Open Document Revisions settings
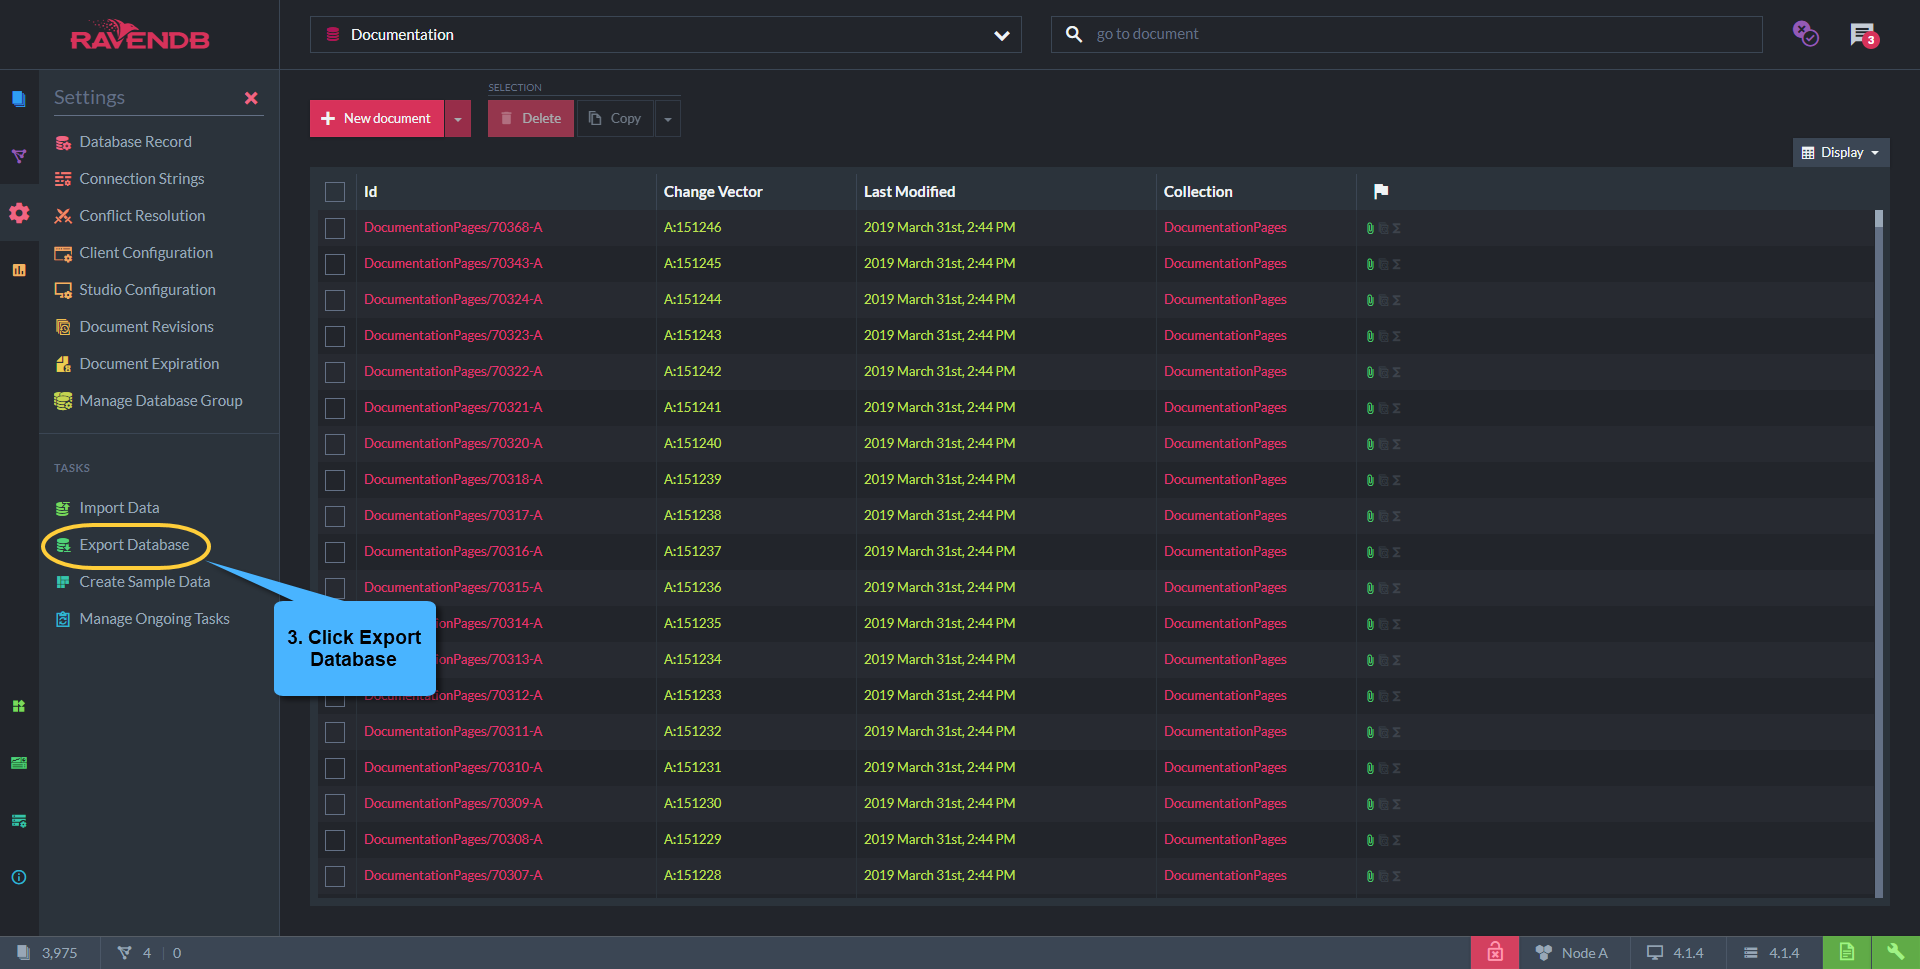Screen dimensions: 1920x969 [146, 327]
